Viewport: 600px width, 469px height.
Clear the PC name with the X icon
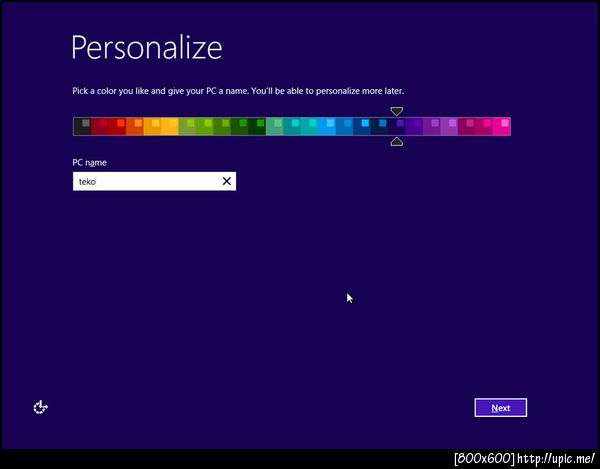pos(227,181)
